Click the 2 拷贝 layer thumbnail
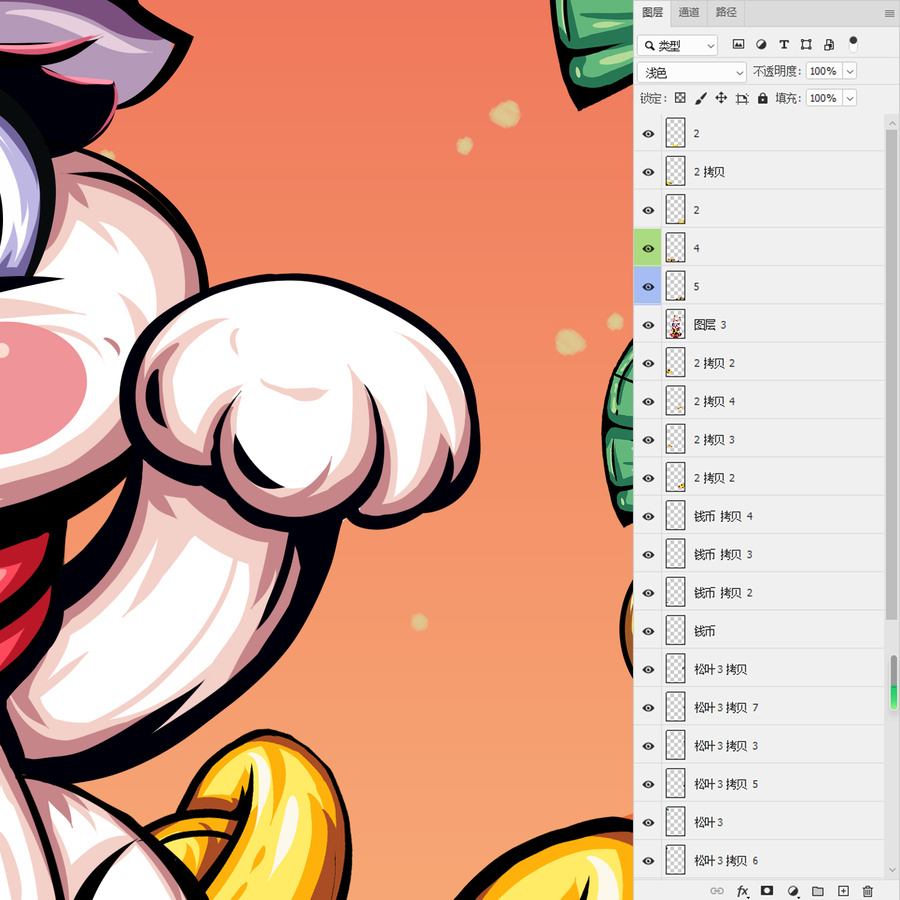Image resolution: width=900 pixels, height=900 pixels. 676,172
